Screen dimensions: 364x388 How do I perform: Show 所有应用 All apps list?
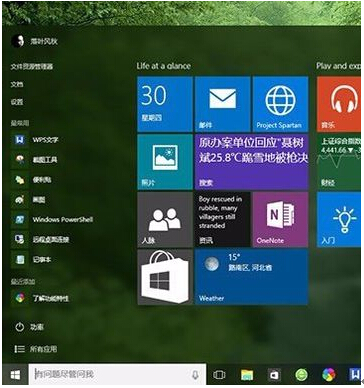point(36,349)
